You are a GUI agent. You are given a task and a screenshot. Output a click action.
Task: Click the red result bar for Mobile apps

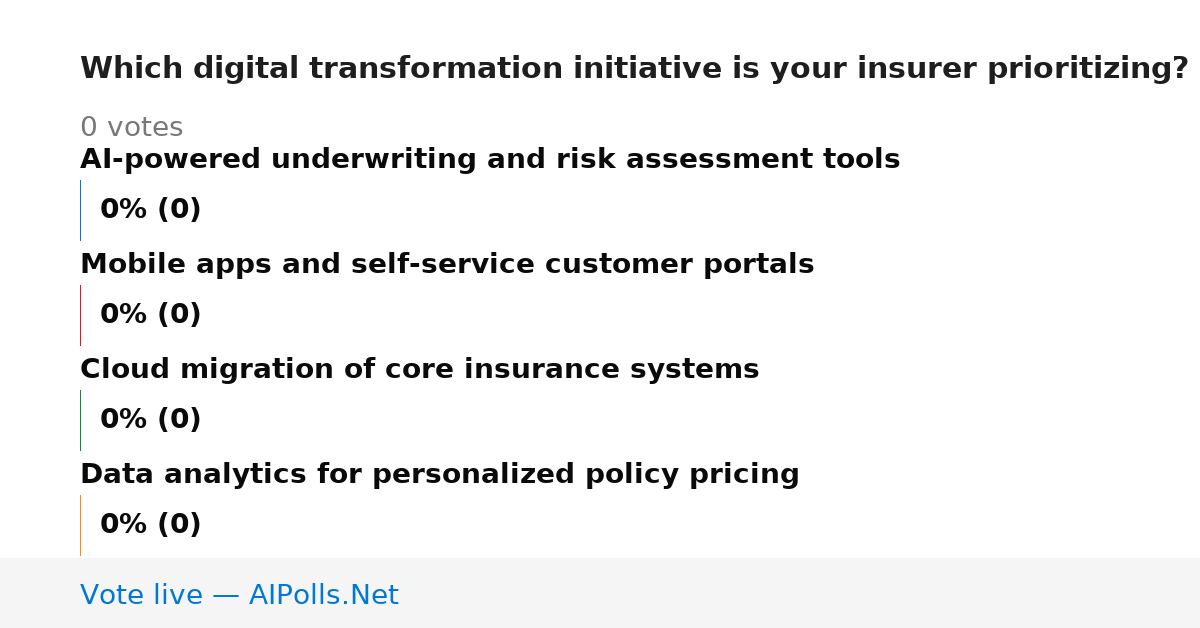pos(80,315)
